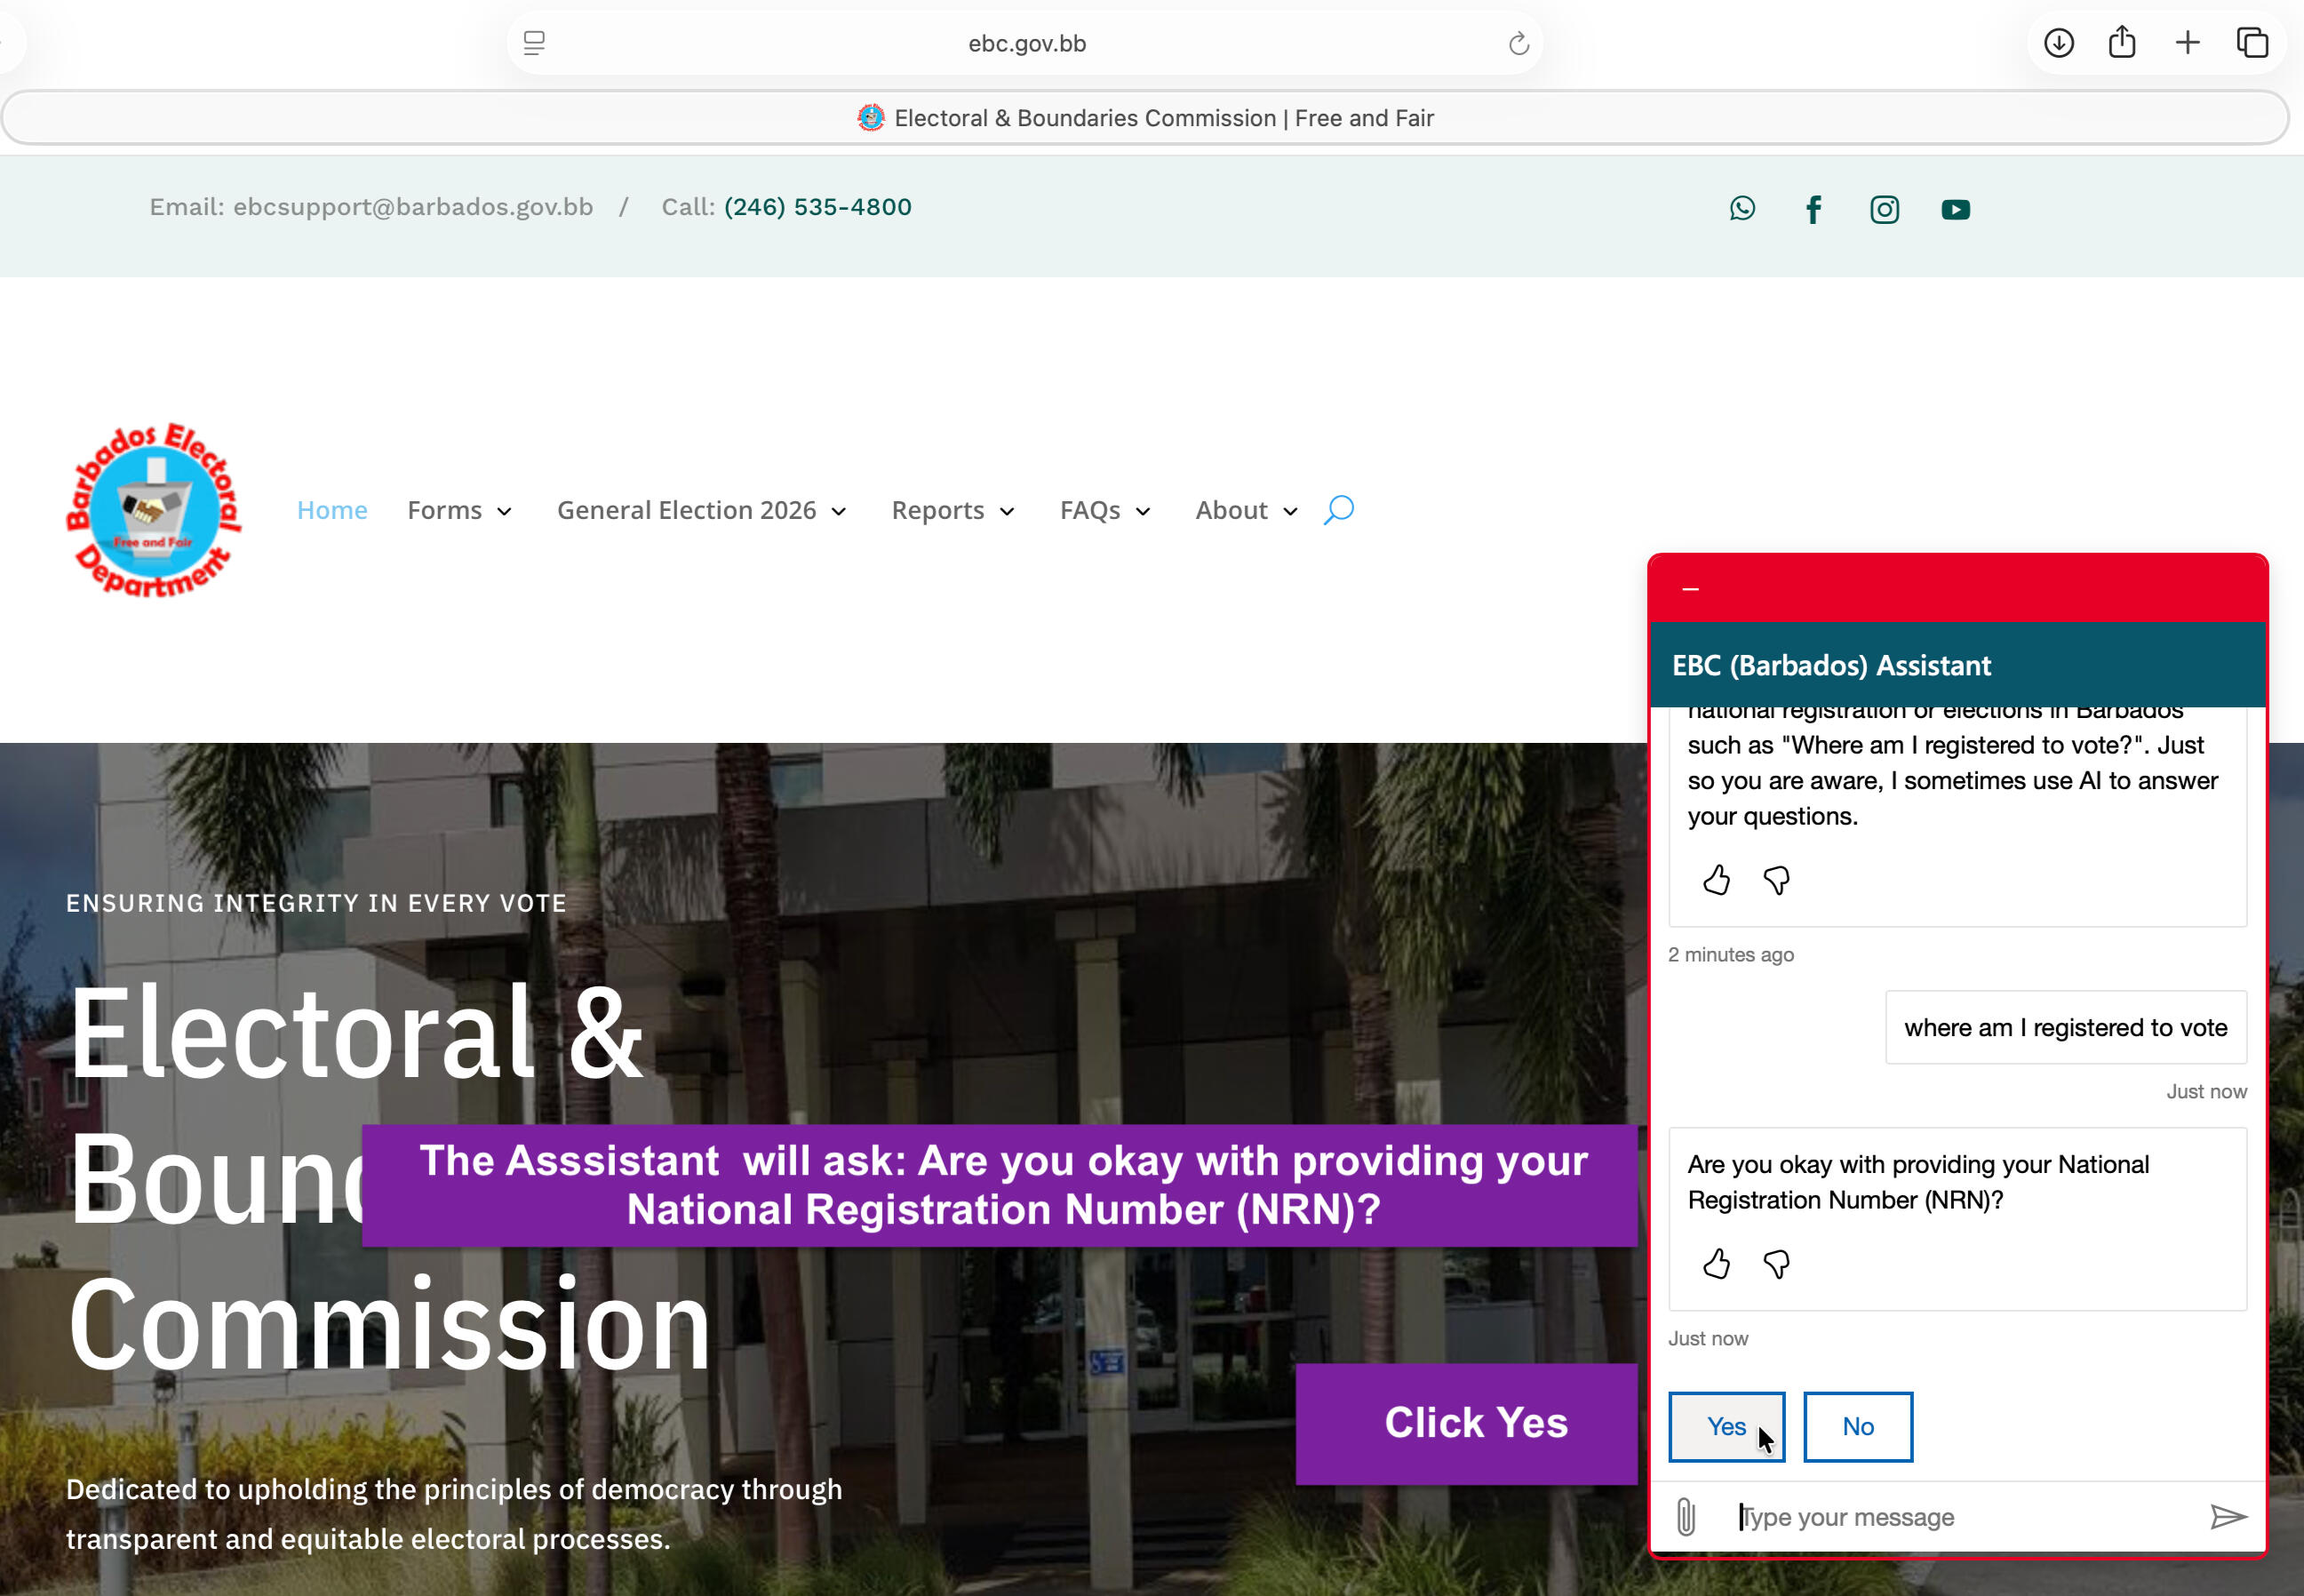The image size is (2304, 1596).
Task: Open the FAQs menu item
Action: pyautogui.click(x=1104, y=510)
